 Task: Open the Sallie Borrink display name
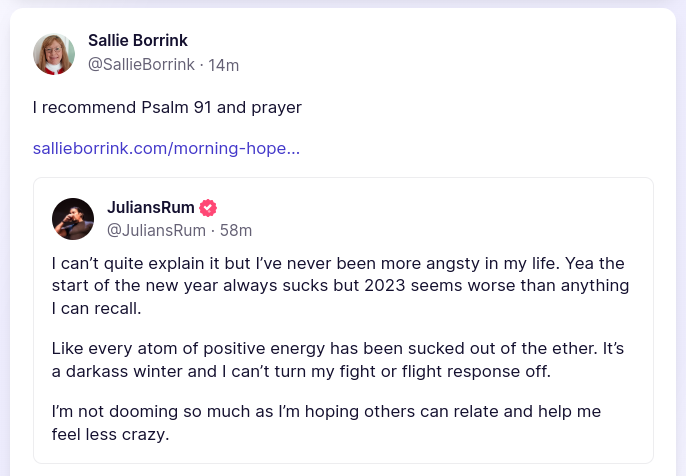coord(138,41)
